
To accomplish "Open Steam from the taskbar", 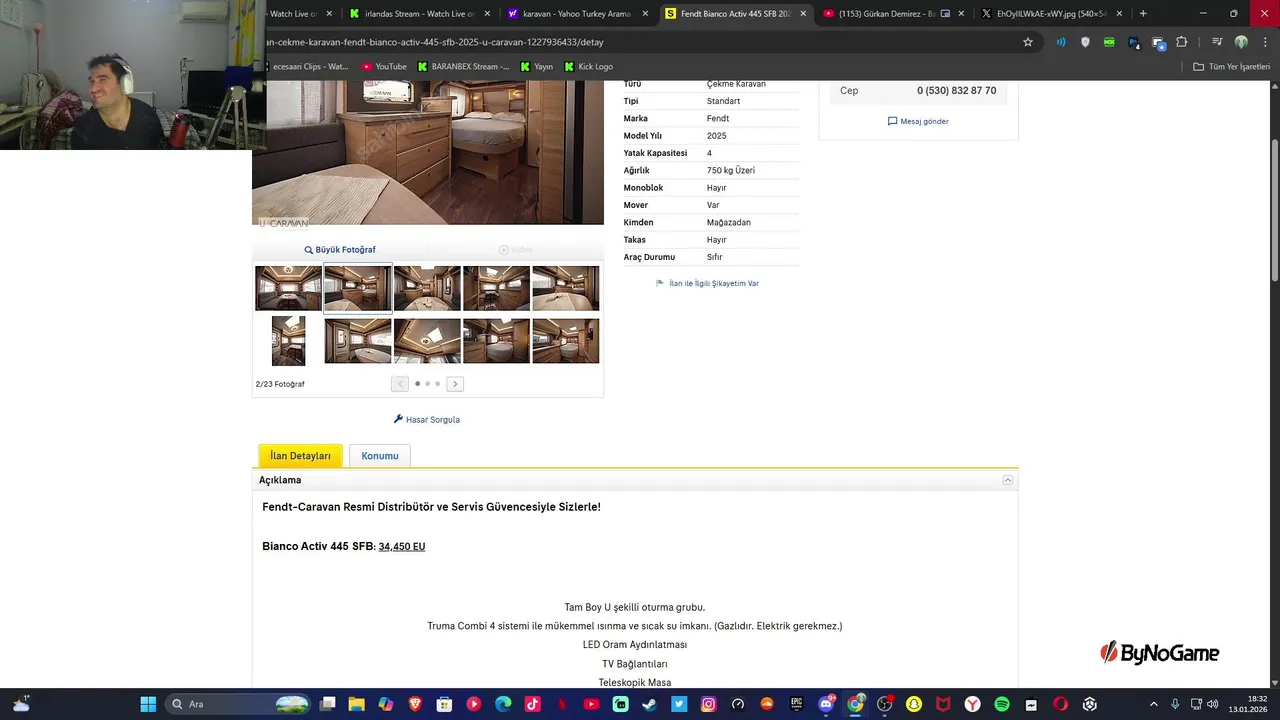I will pyautogui.click(x=650, y=704).
